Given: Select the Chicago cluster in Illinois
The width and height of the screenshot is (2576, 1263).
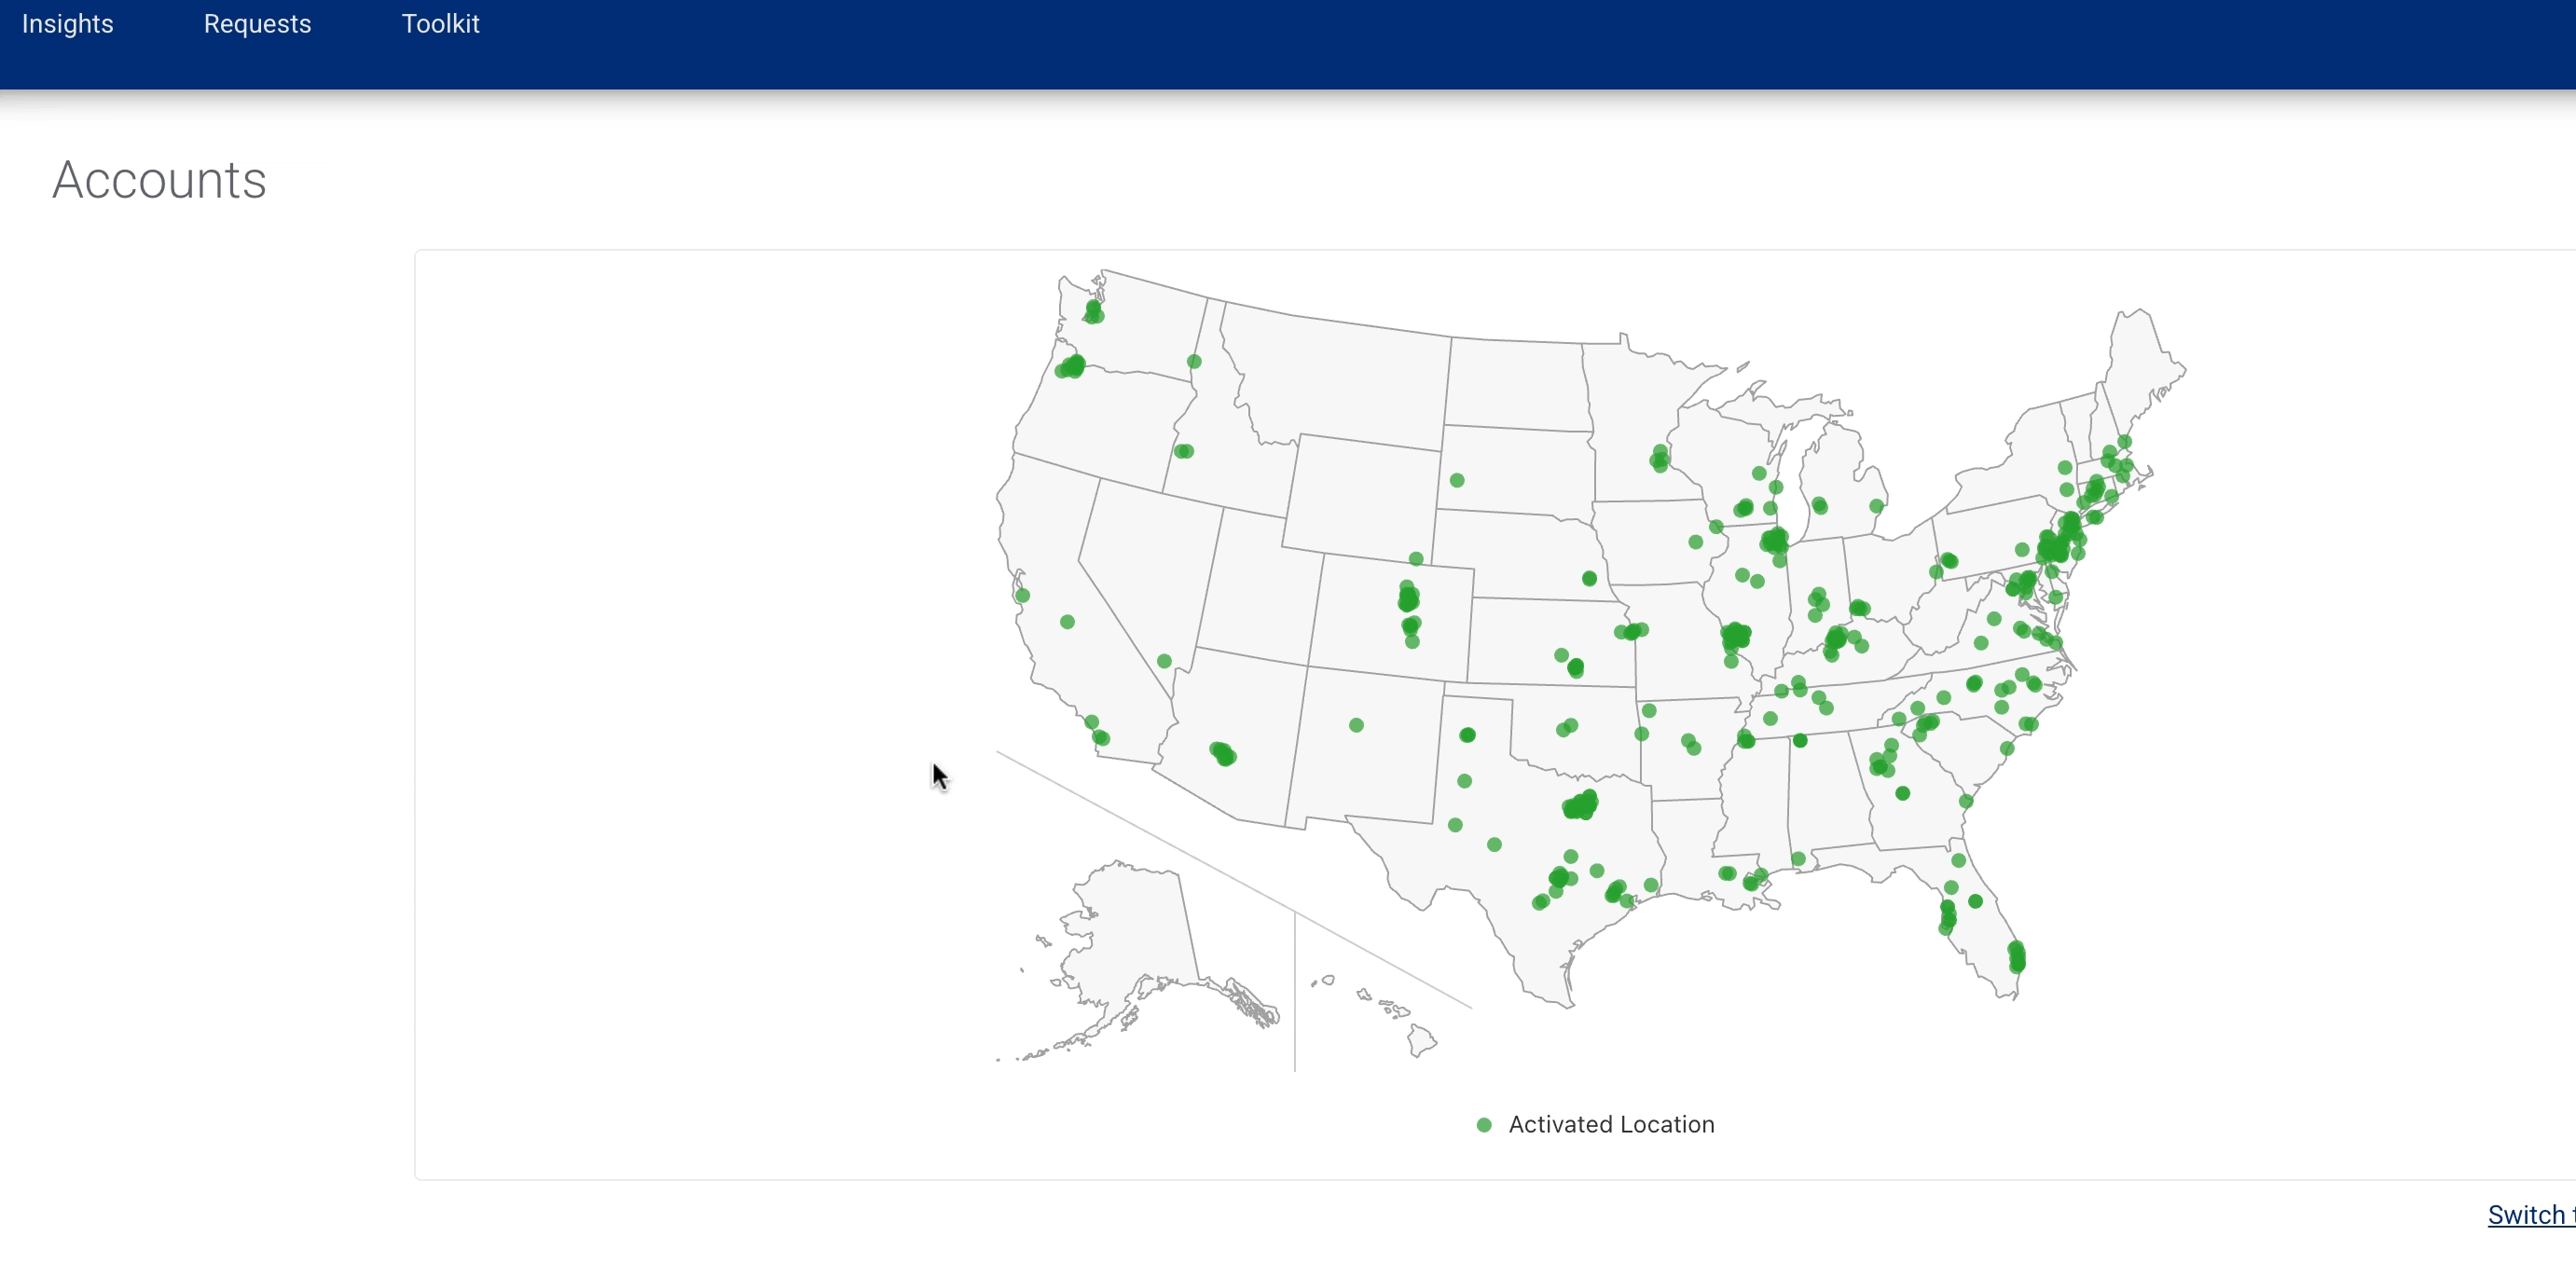Looking at the screenshot, I should point(1774,542).
